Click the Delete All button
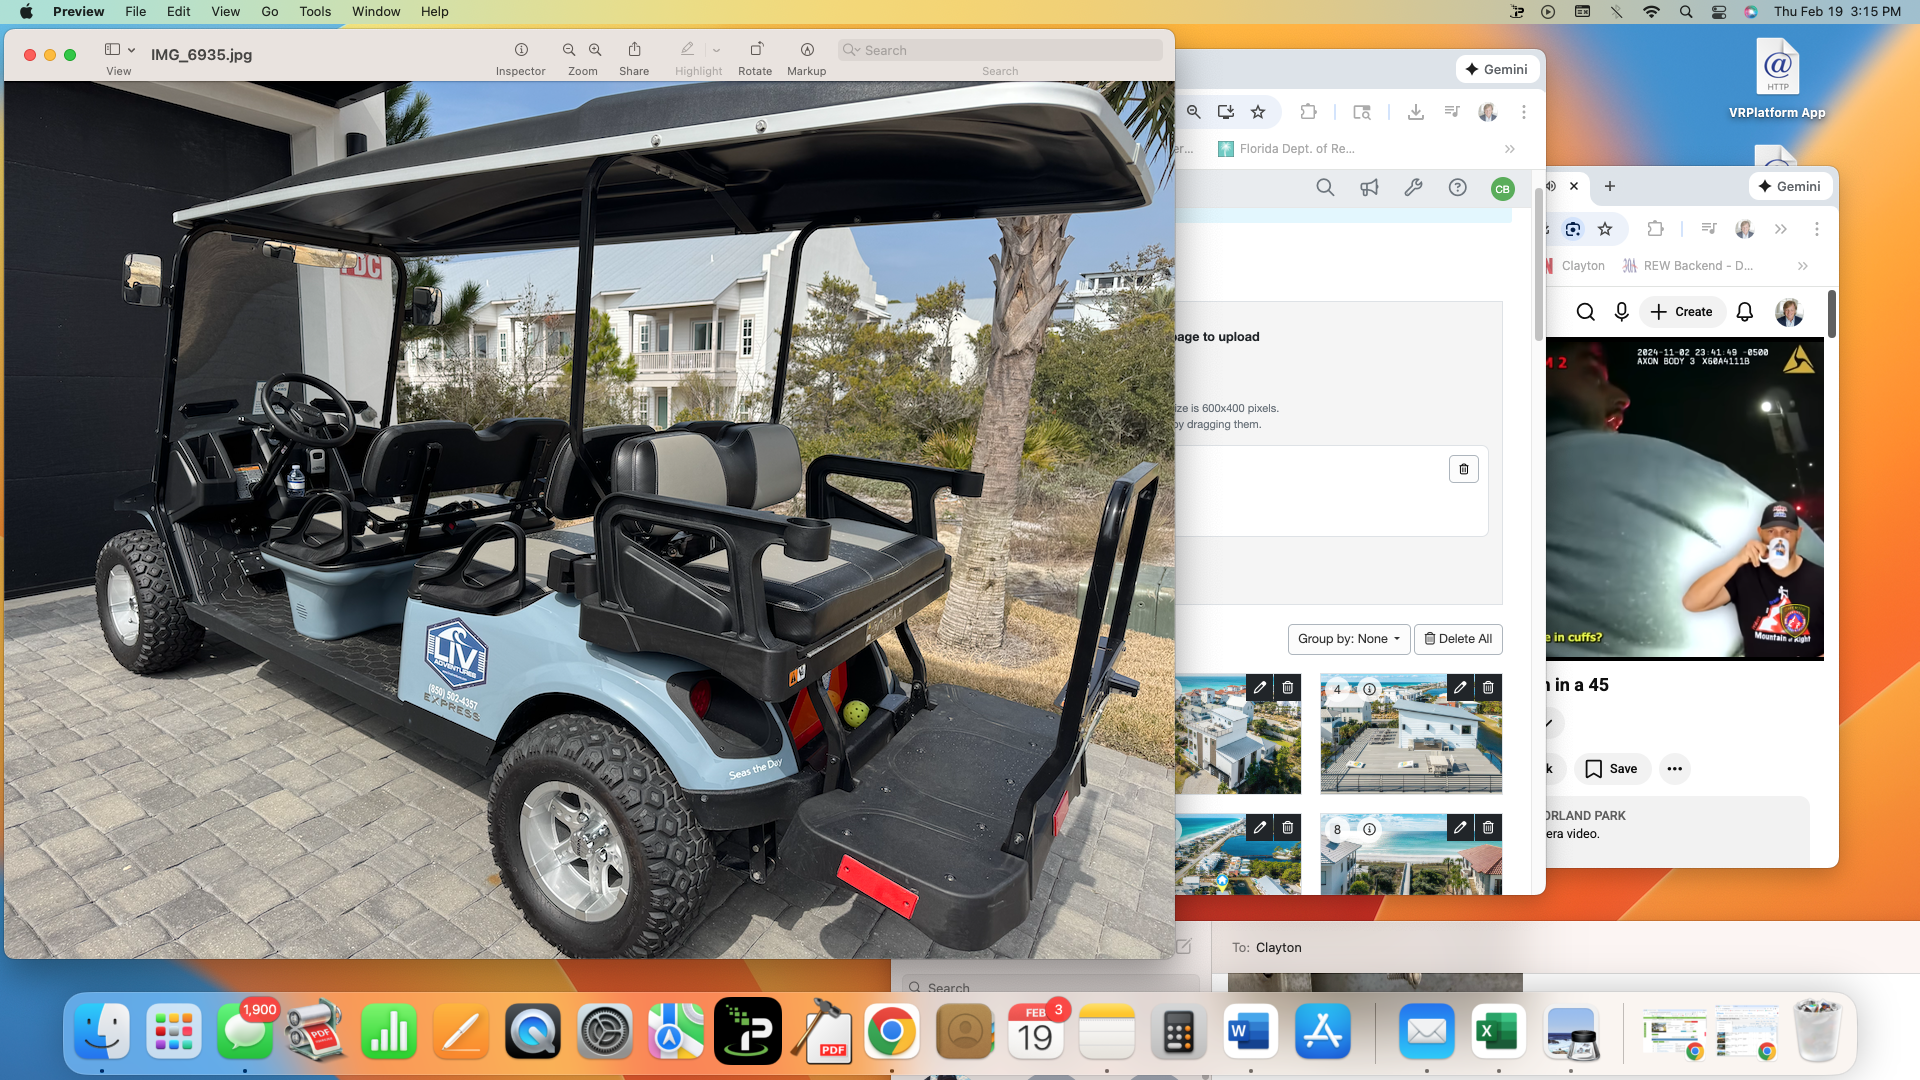The image size is (1920, 1080). point(1458,639)
